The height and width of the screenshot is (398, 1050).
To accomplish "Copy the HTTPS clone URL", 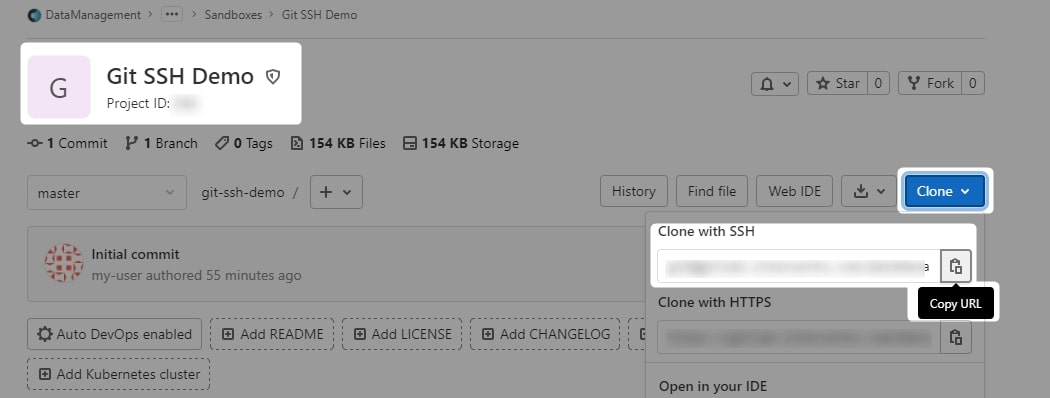I will point(956,336).
